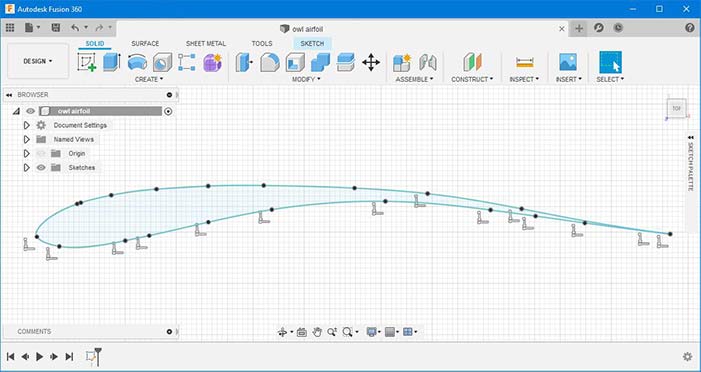Select the Pan hand tool
This screenshot has height=372, width=701.
click(x=317, y=332)
